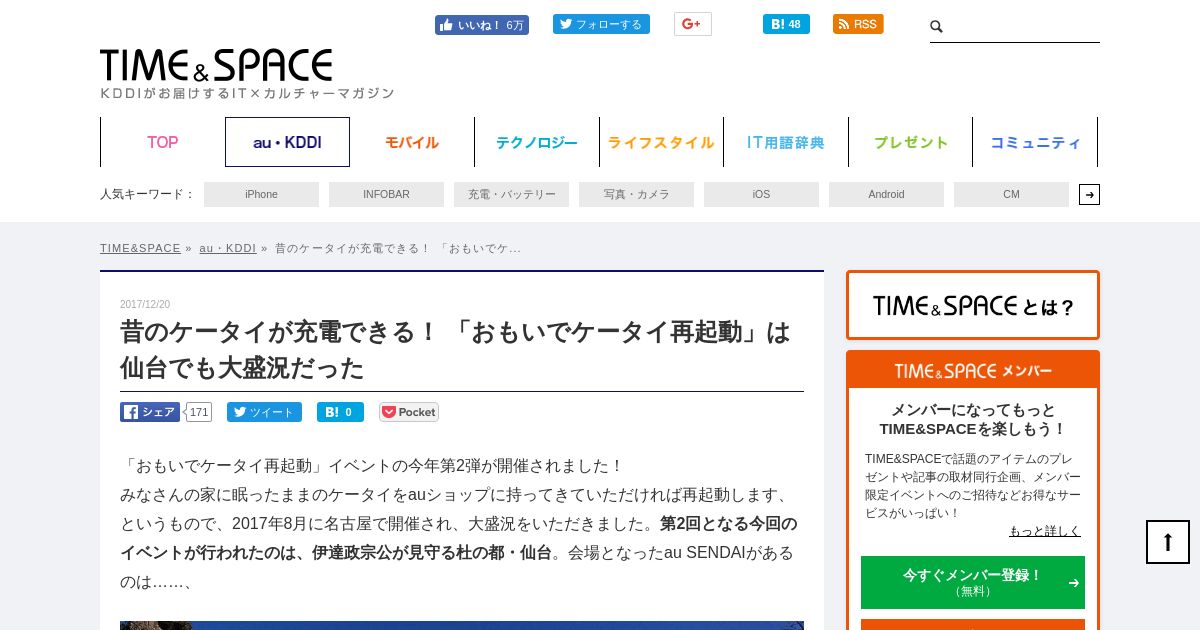Click the search magnifier icon
Screen dimensions: 1200x630
point(936,27)
